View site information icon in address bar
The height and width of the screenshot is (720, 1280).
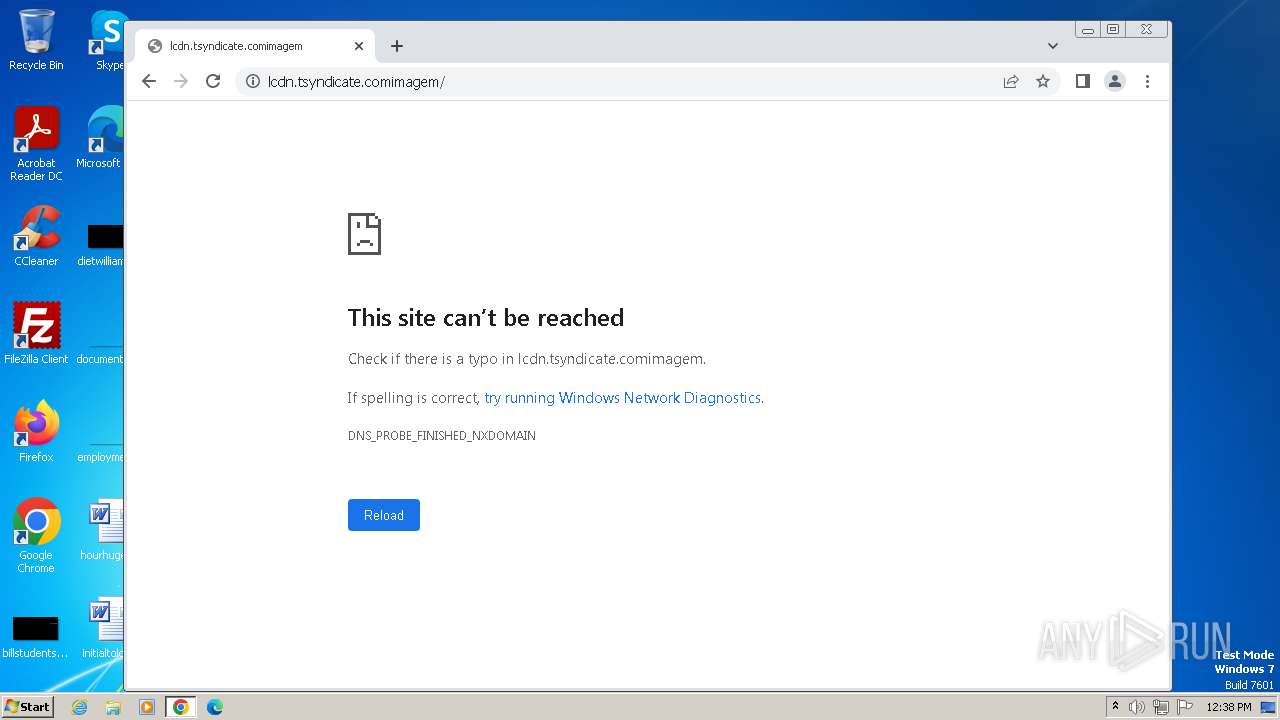[253, 82]
